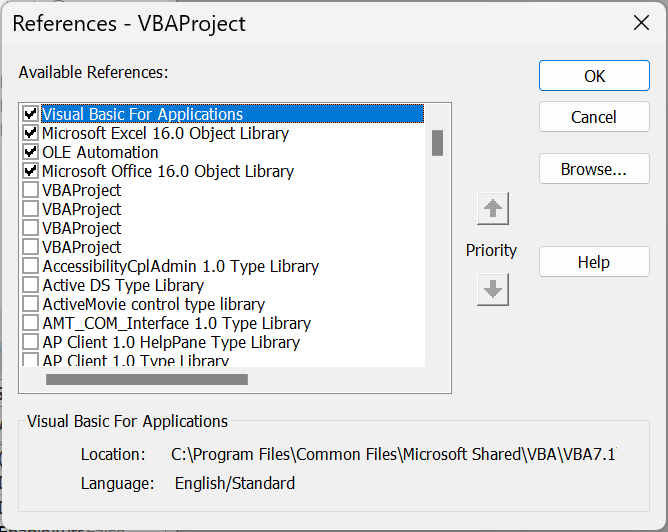Enable Active DS Type Library checkbox

pyautogui.click(x=30, y=285)
